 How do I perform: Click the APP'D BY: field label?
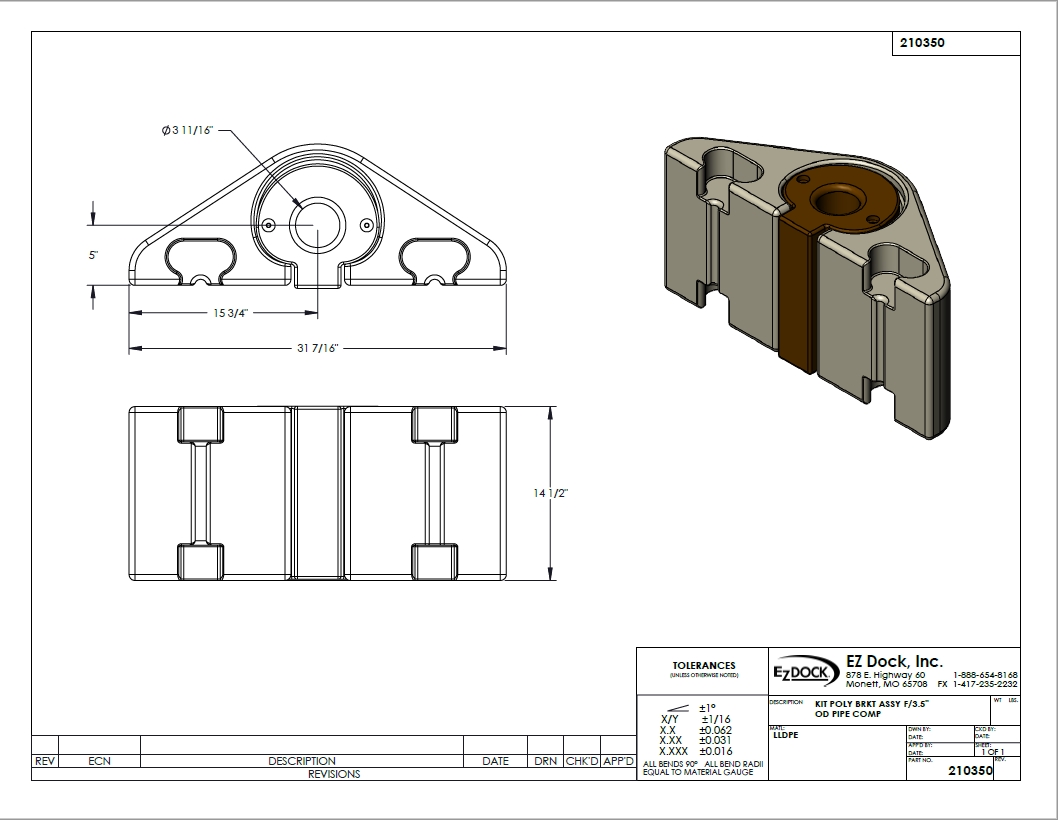920,745
